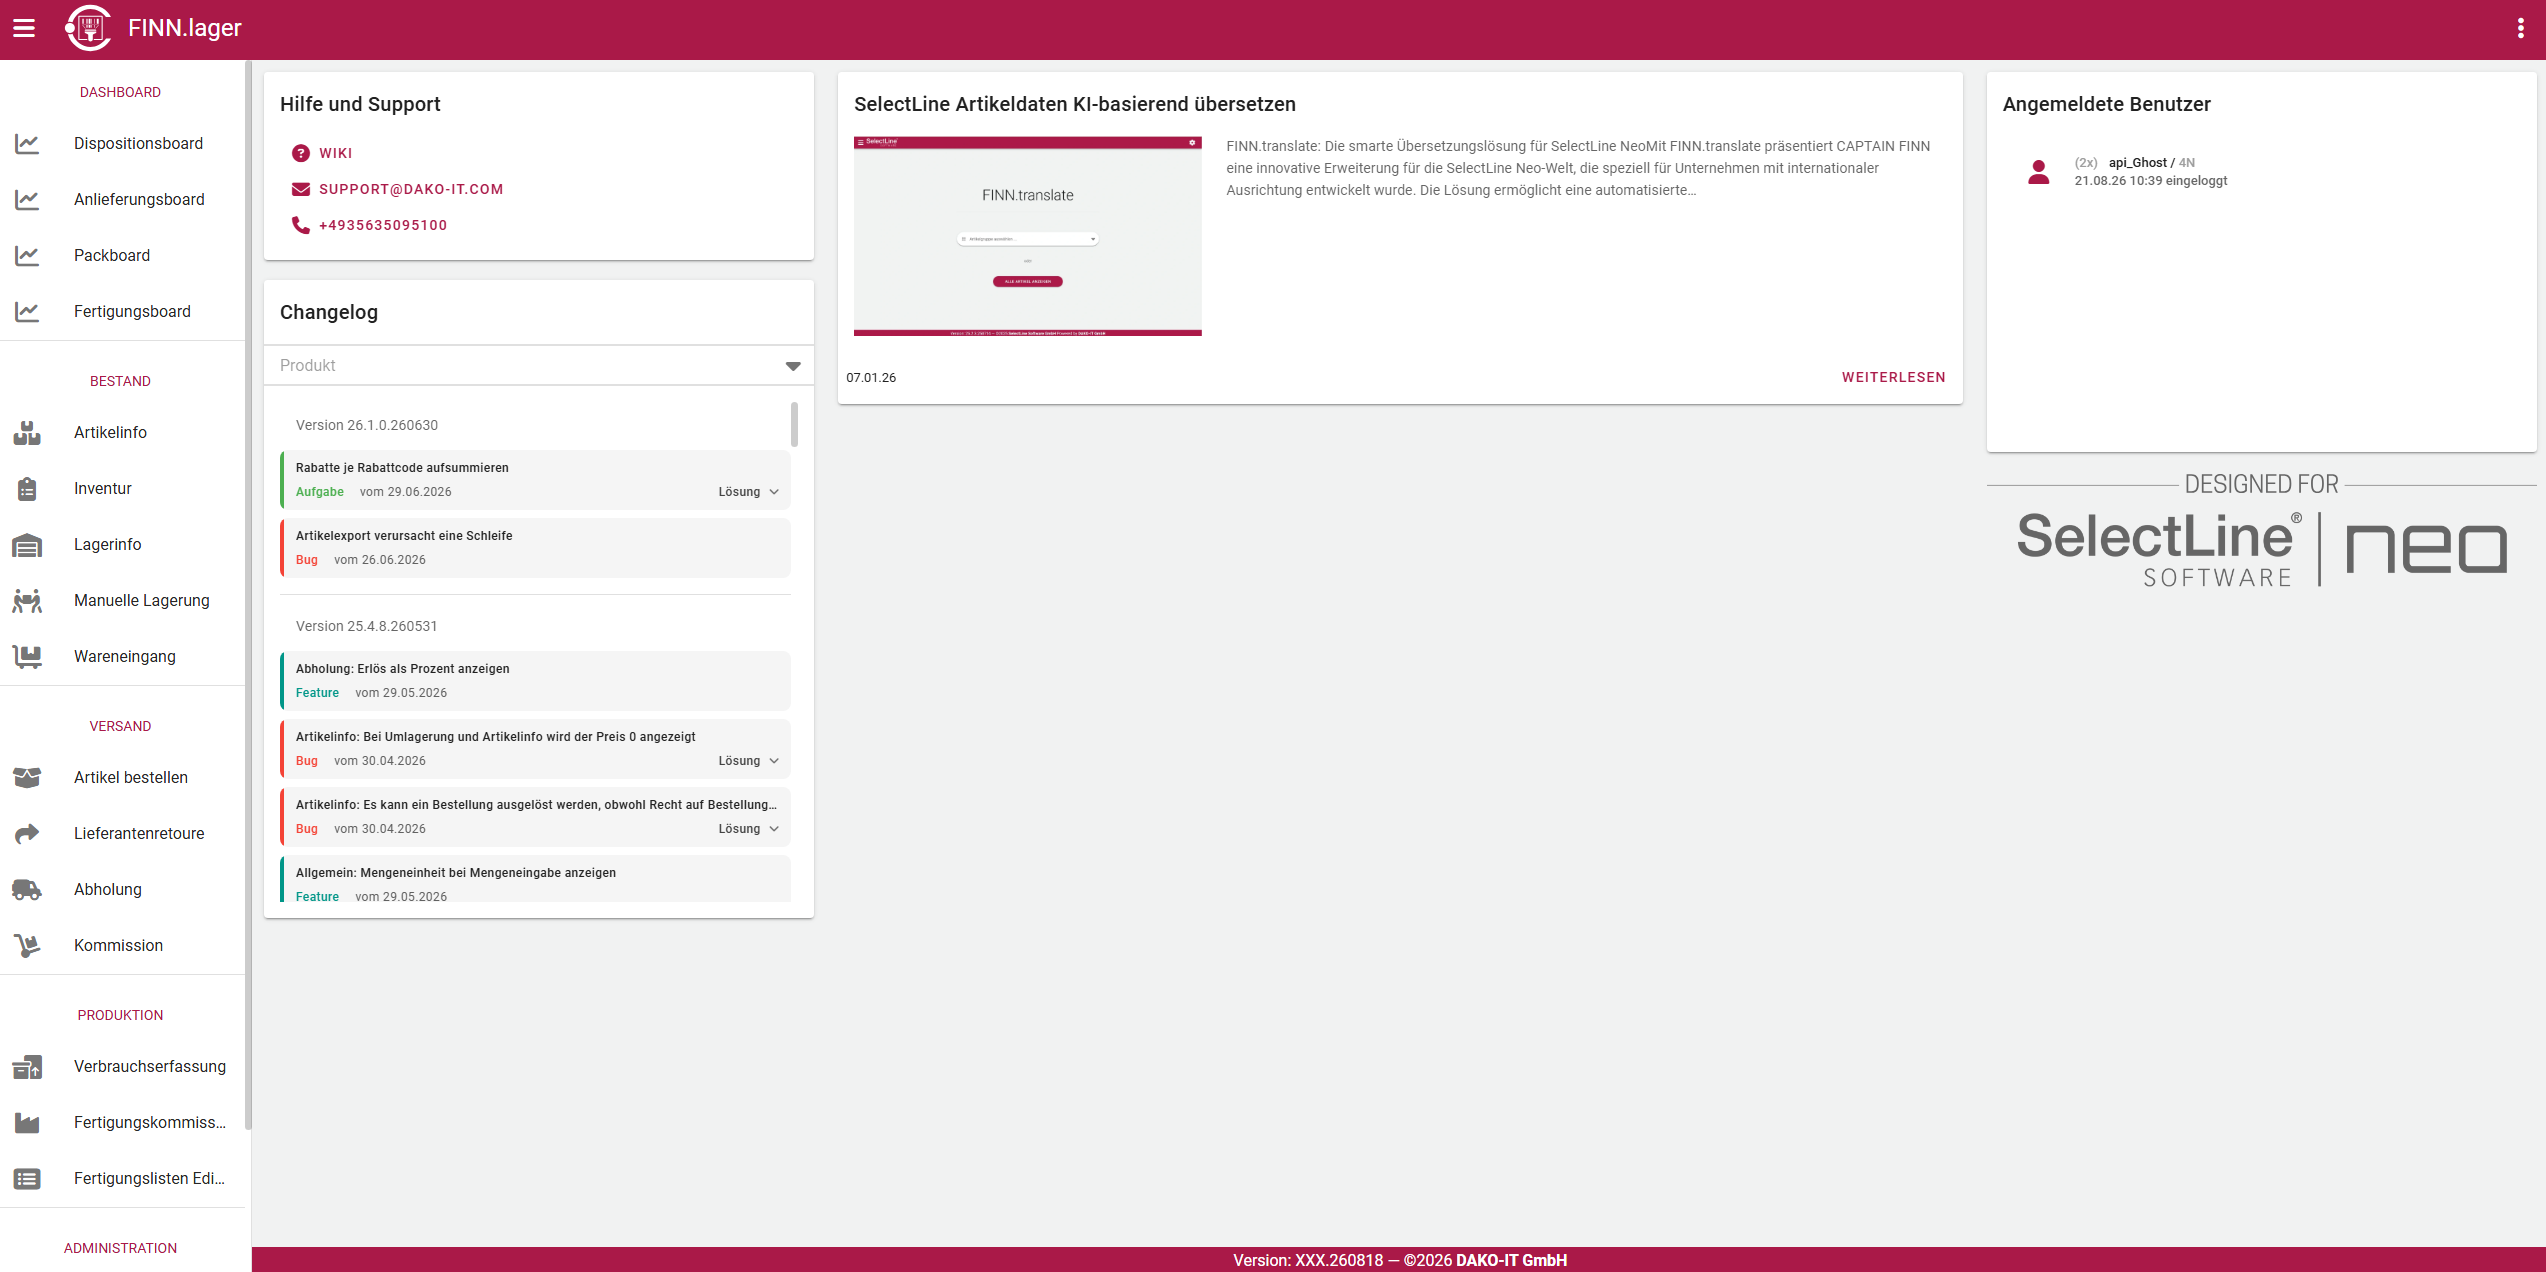The image size is (2546, 1272).
Task: Click the Version 26.1.0.260630 heading
Action: coord(367,426)
